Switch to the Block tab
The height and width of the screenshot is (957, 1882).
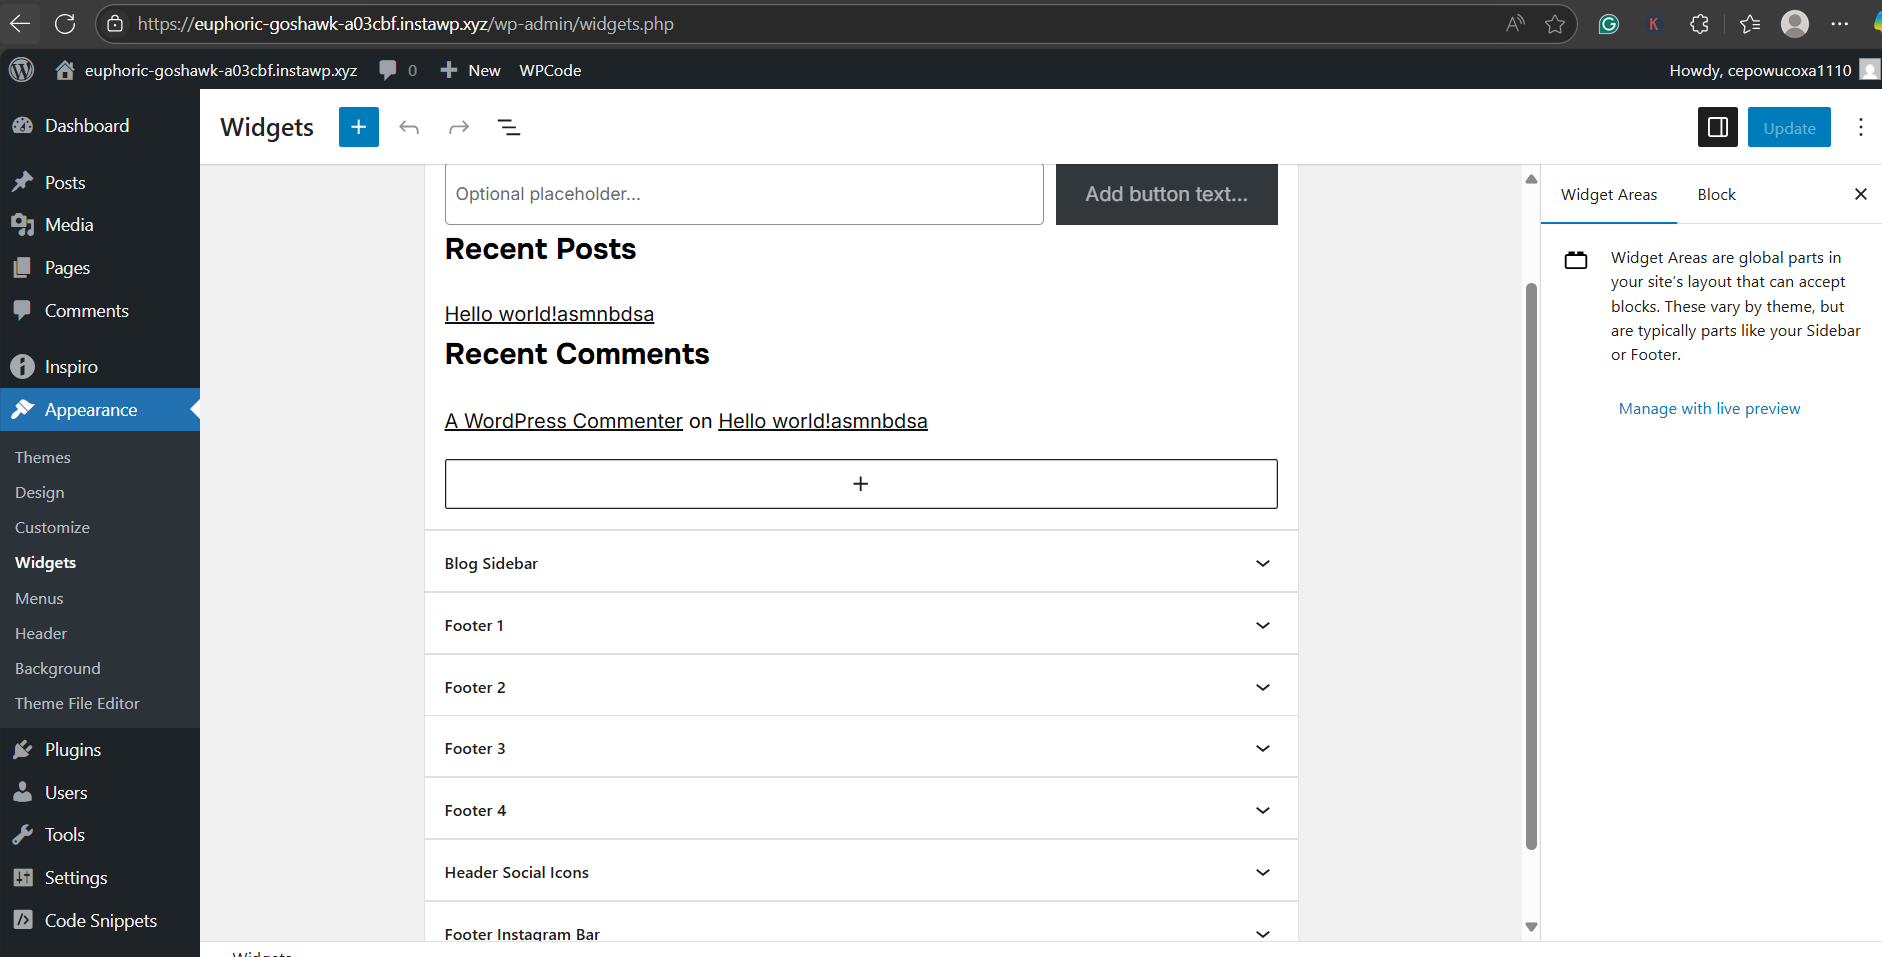pos(1716,194)
